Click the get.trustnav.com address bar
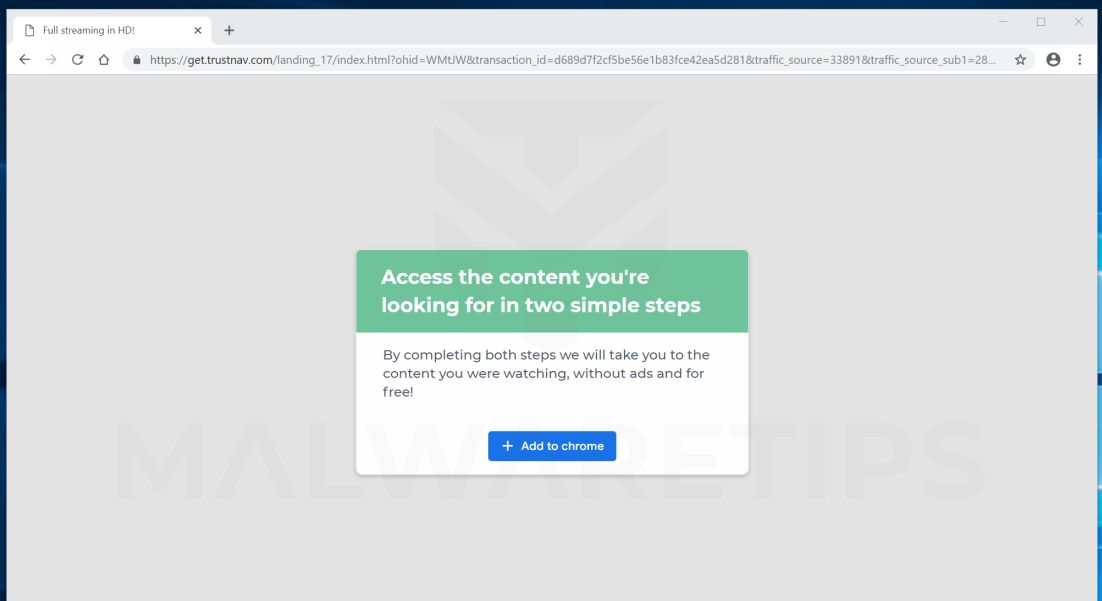The image size is (1102, 601). [x=573, y=60]
